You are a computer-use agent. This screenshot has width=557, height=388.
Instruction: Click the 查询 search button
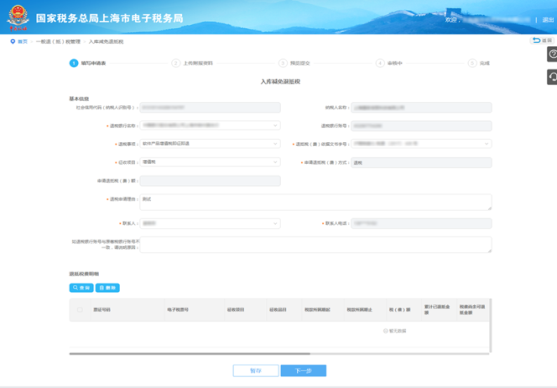[81, 288]
